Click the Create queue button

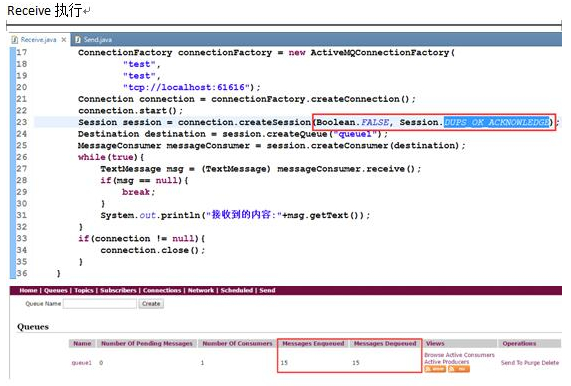151,304
